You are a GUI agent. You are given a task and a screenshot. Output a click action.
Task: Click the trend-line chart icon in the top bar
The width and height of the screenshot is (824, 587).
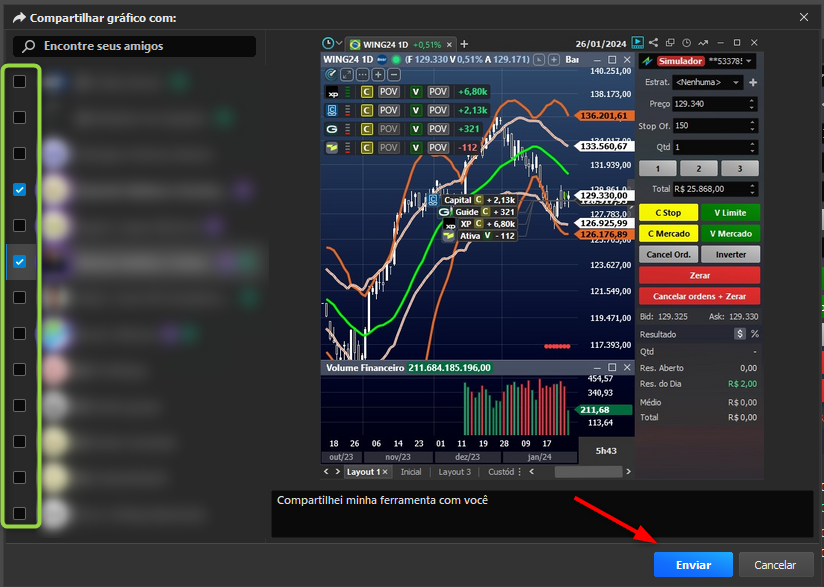(703, 43)
